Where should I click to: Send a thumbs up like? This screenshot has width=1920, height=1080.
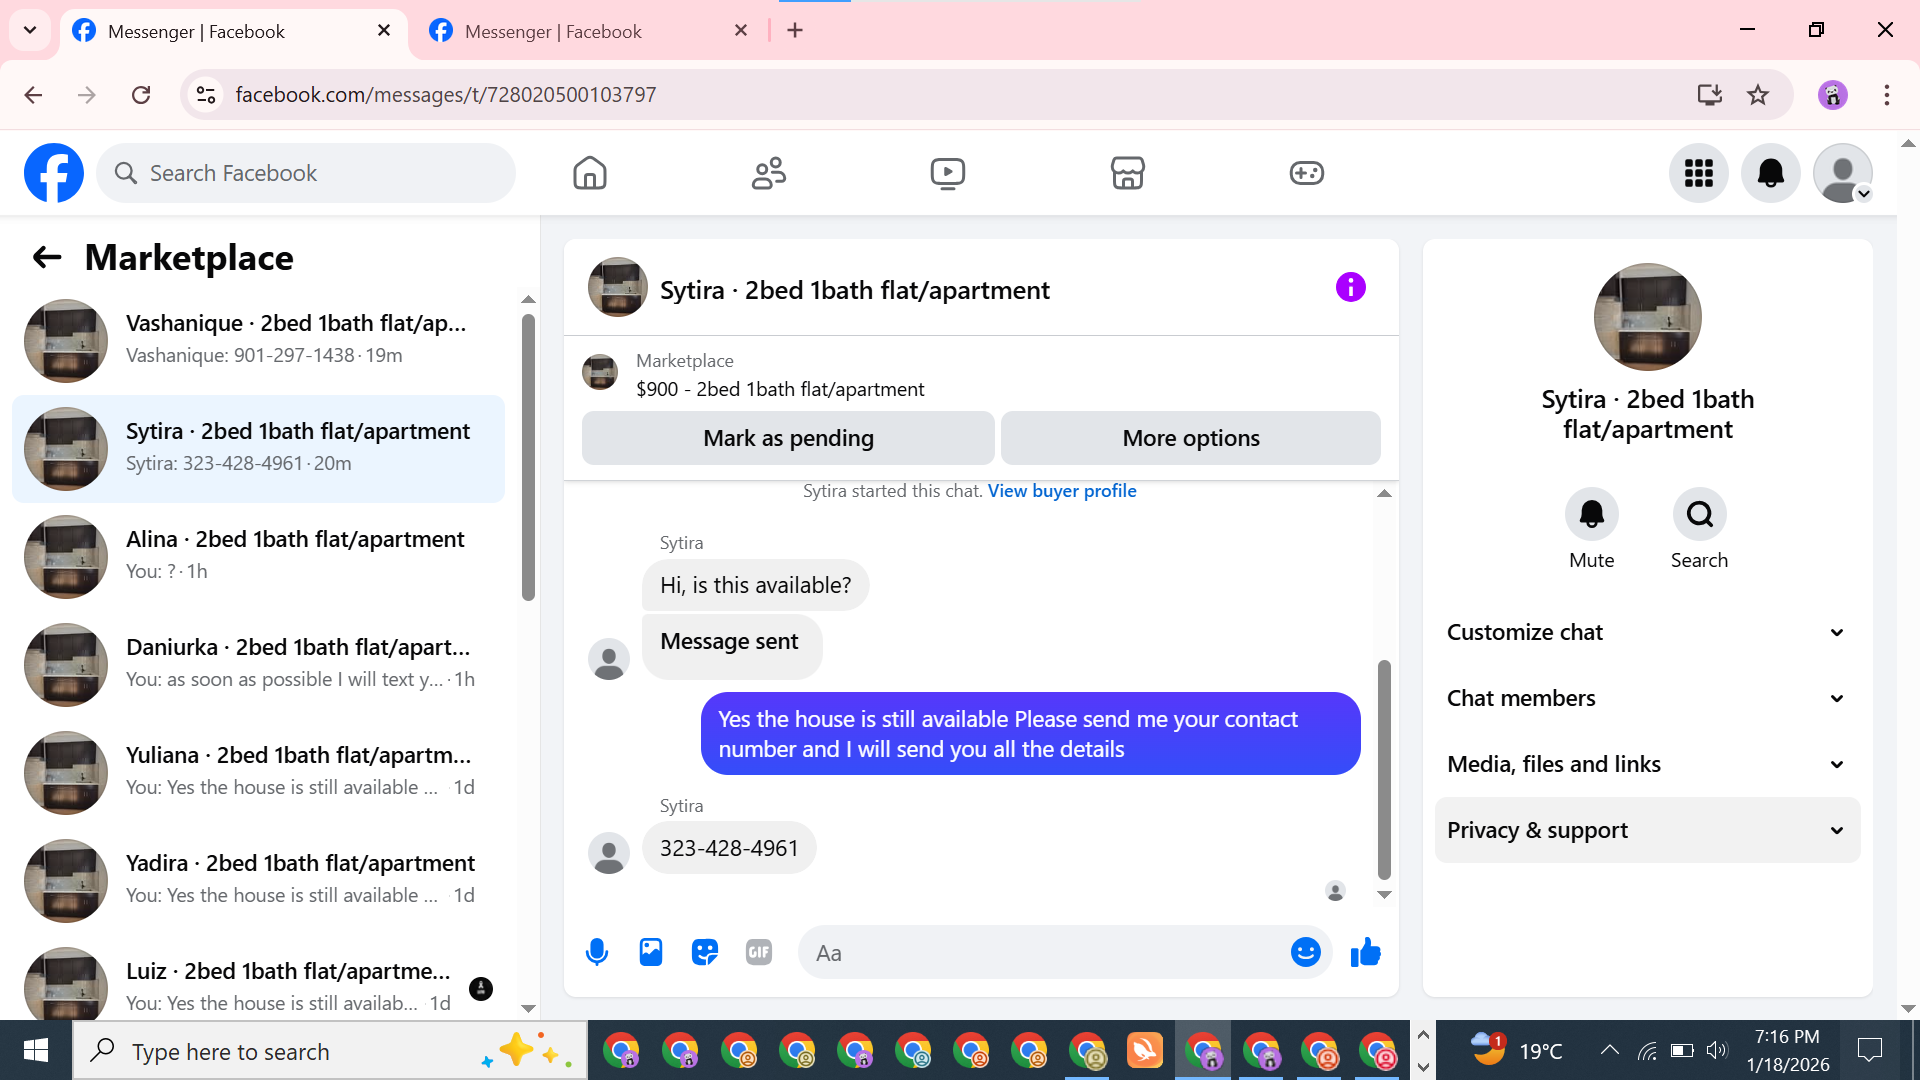click(x=1365, y=952)
